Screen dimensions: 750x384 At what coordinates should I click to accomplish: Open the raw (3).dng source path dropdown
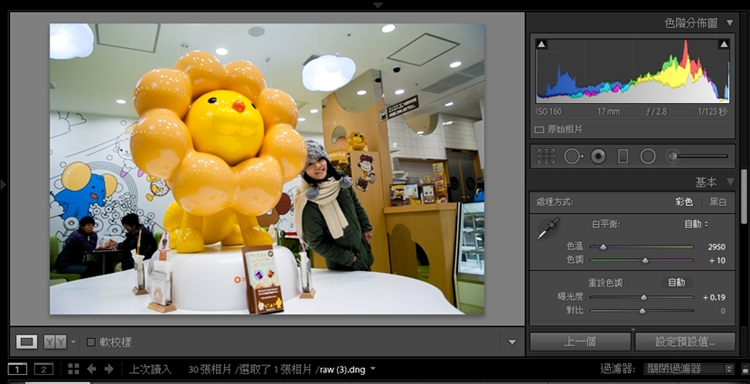[x=373, y=369]
